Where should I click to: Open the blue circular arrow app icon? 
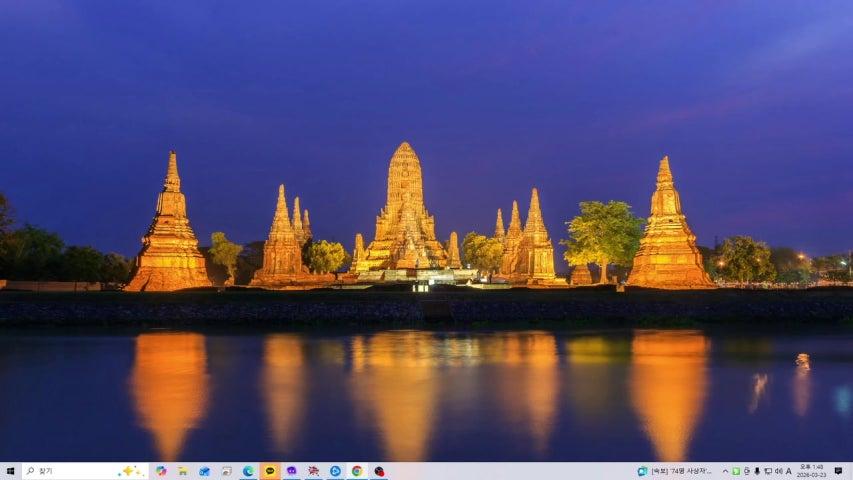(335, 471)
